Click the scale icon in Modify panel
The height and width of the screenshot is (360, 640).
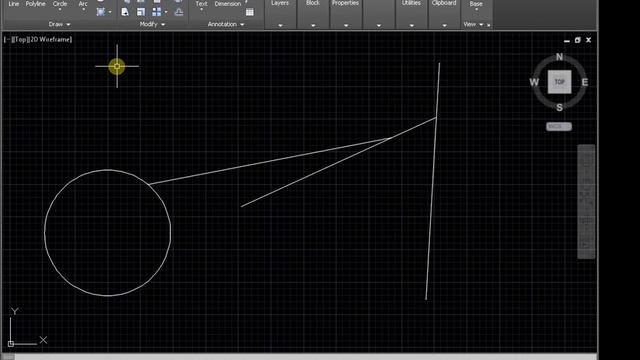point(141,12)
